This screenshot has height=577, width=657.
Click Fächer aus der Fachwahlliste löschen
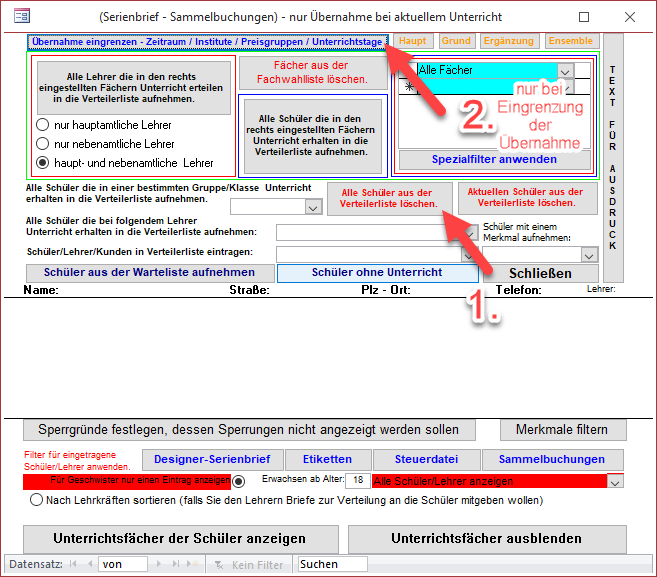[313, 72]
